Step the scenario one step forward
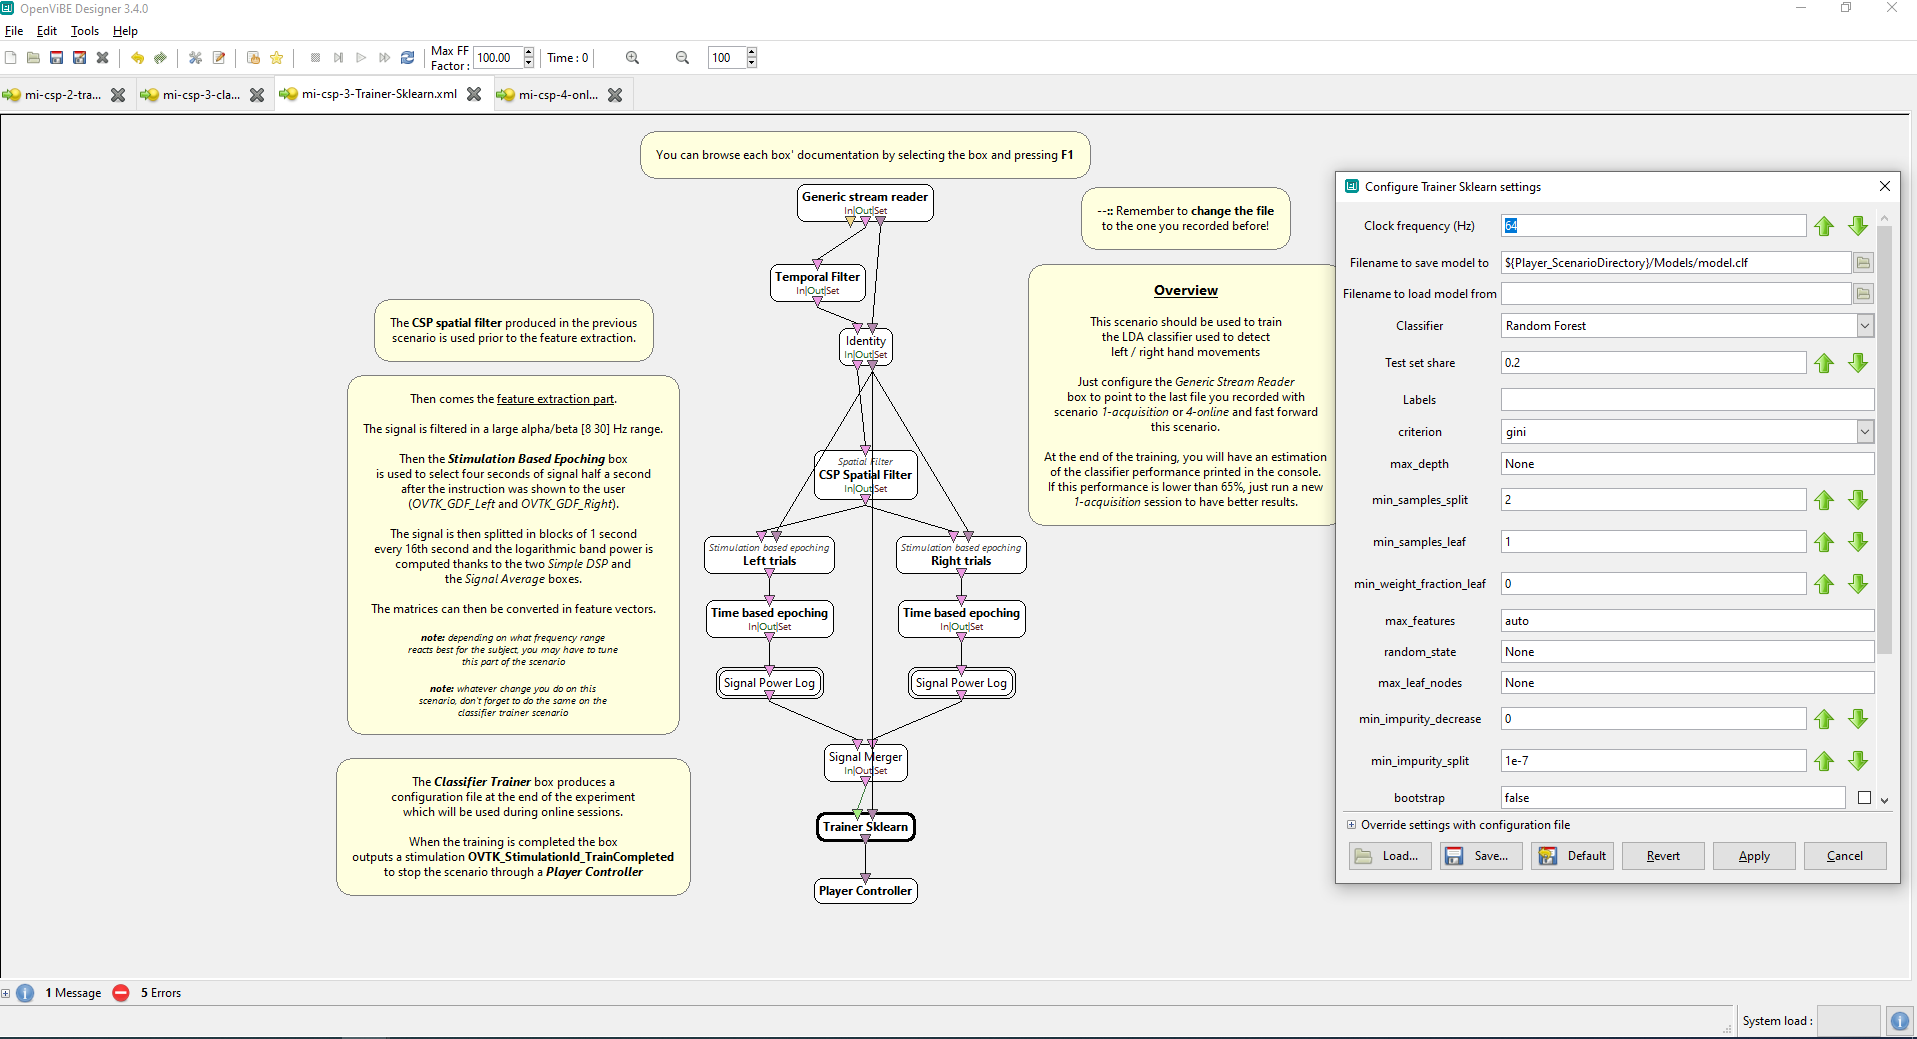Viewport: 1917px width, 1039px height. pos(338,58)
